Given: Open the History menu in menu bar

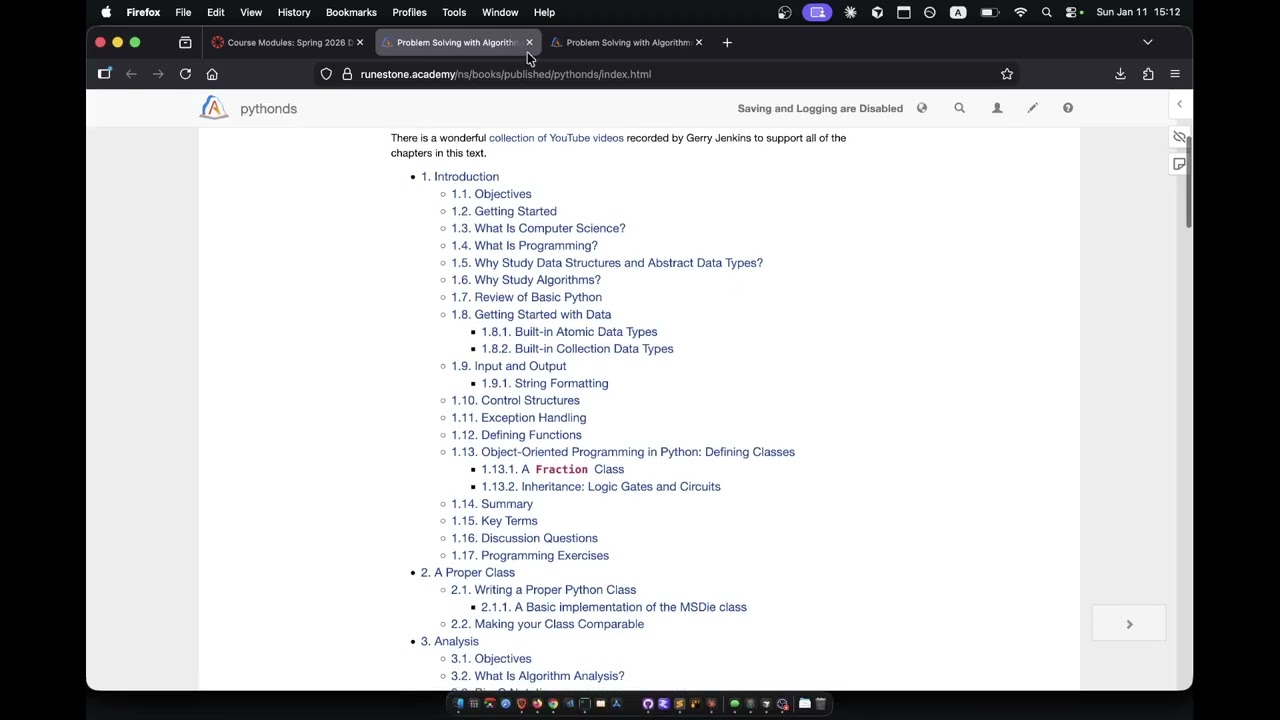Looking at the screenshot, I should [x=294, y=12].
